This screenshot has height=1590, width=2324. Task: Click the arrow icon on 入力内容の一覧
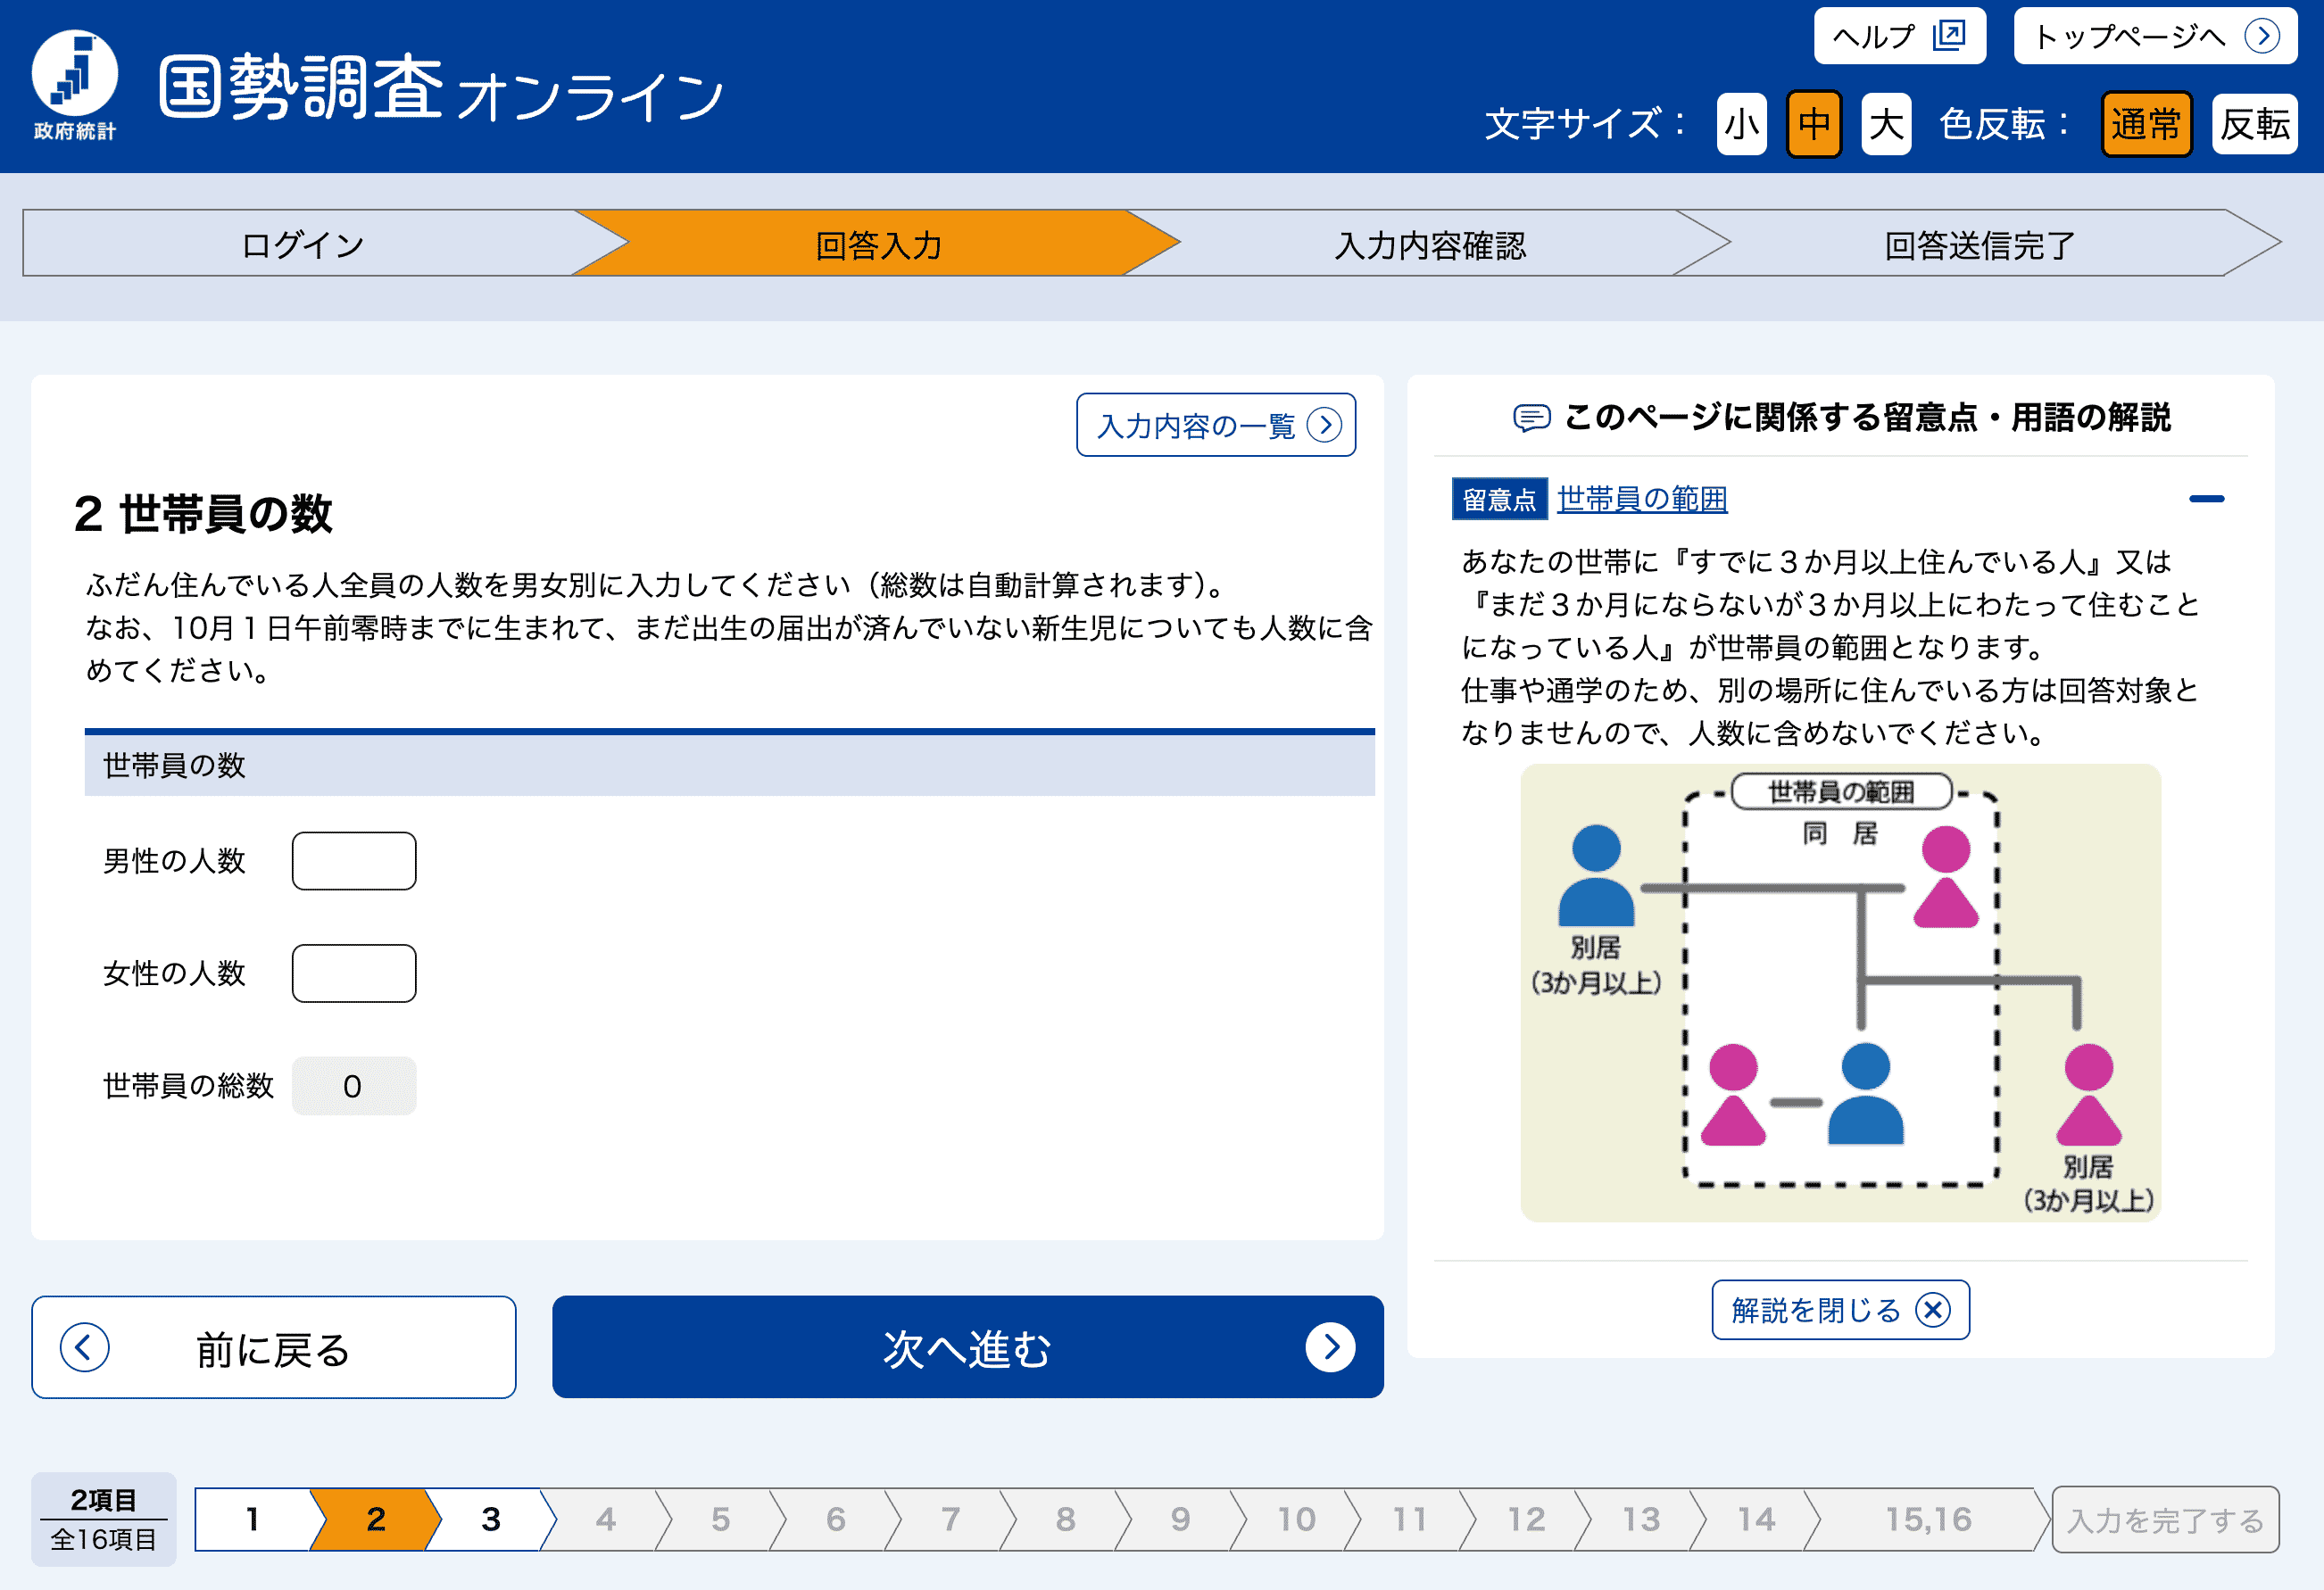pyautogui.click(x=1324, y=425)
